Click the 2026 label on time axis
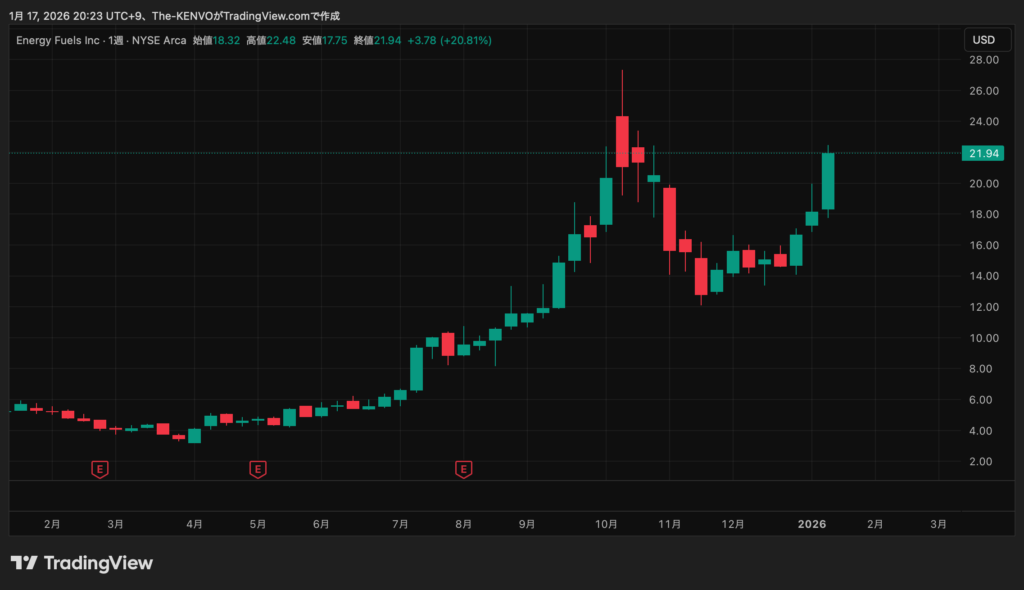 (x=812, y=523)
